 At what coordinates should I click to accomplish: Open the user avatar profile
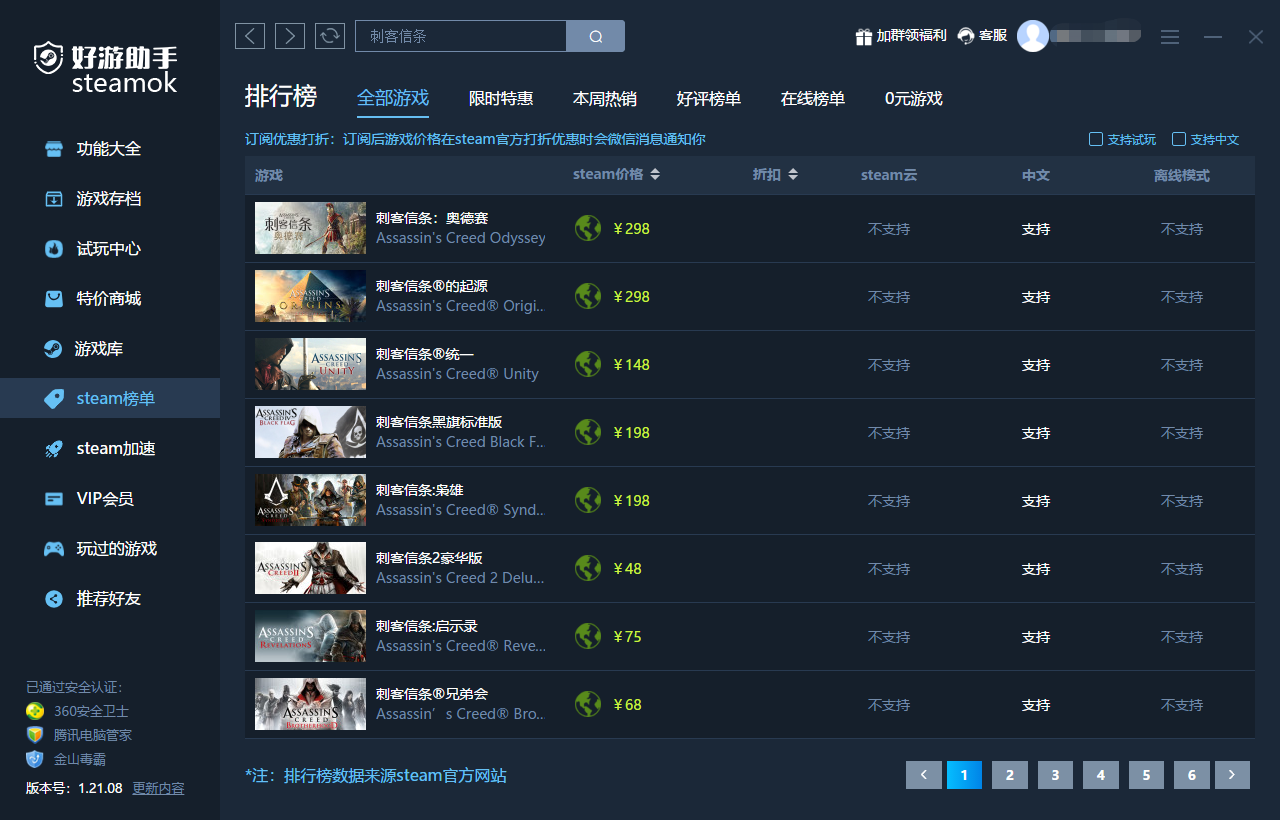pos(1033,36)
